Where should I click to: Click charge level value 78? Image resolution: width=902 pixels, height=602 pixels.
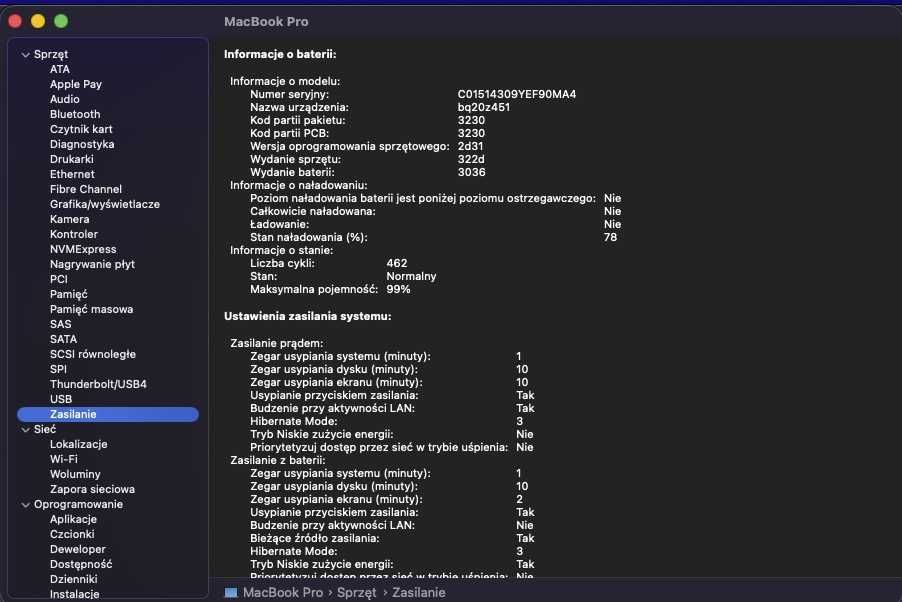point(610,237)
